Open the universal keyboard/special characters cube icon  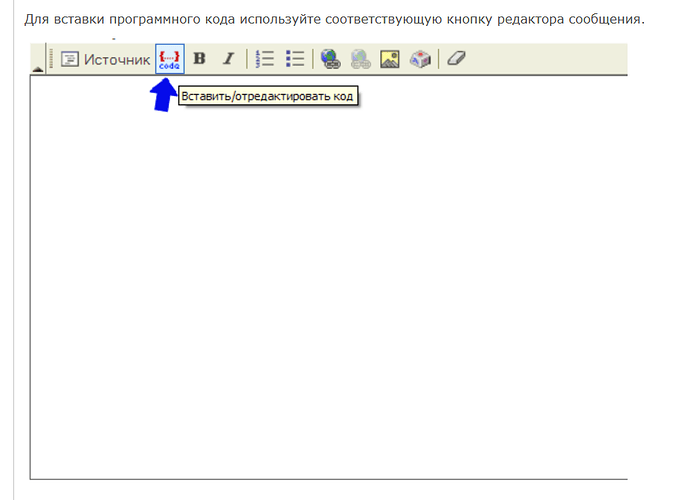coord(420,59)
